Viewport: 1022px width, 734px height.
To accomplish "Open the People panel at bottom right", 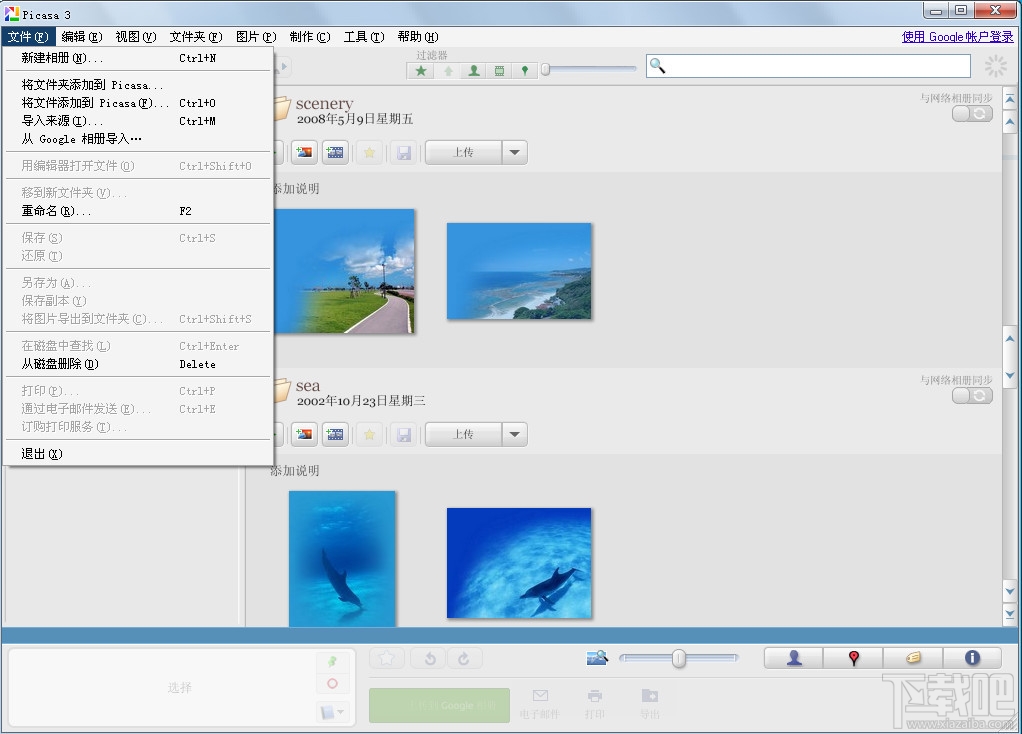I will coord(791,657).
